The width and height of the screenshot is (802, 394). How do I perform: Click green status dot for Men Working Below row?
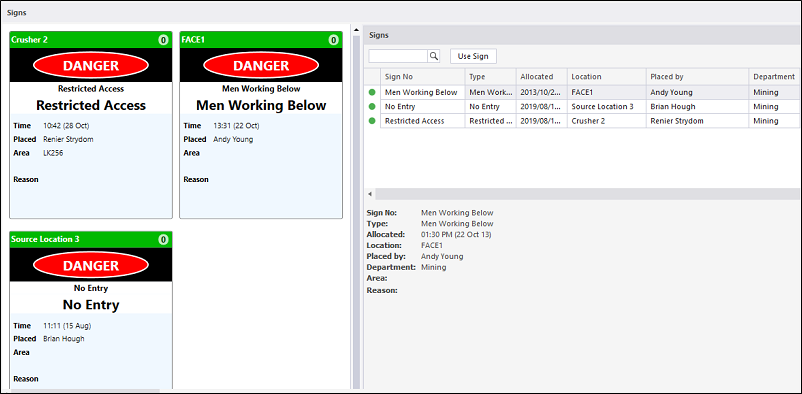click(x=372, y=93)
